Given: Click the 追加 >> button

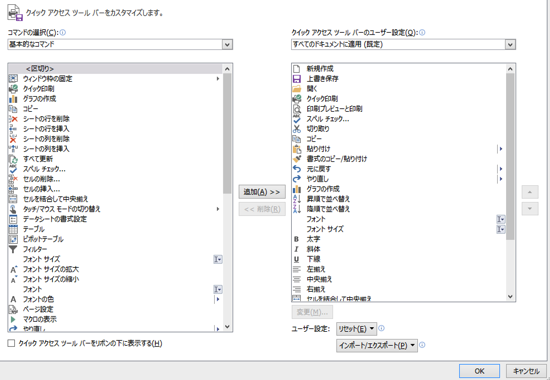Looking at the screenshot, I should 262,192.
